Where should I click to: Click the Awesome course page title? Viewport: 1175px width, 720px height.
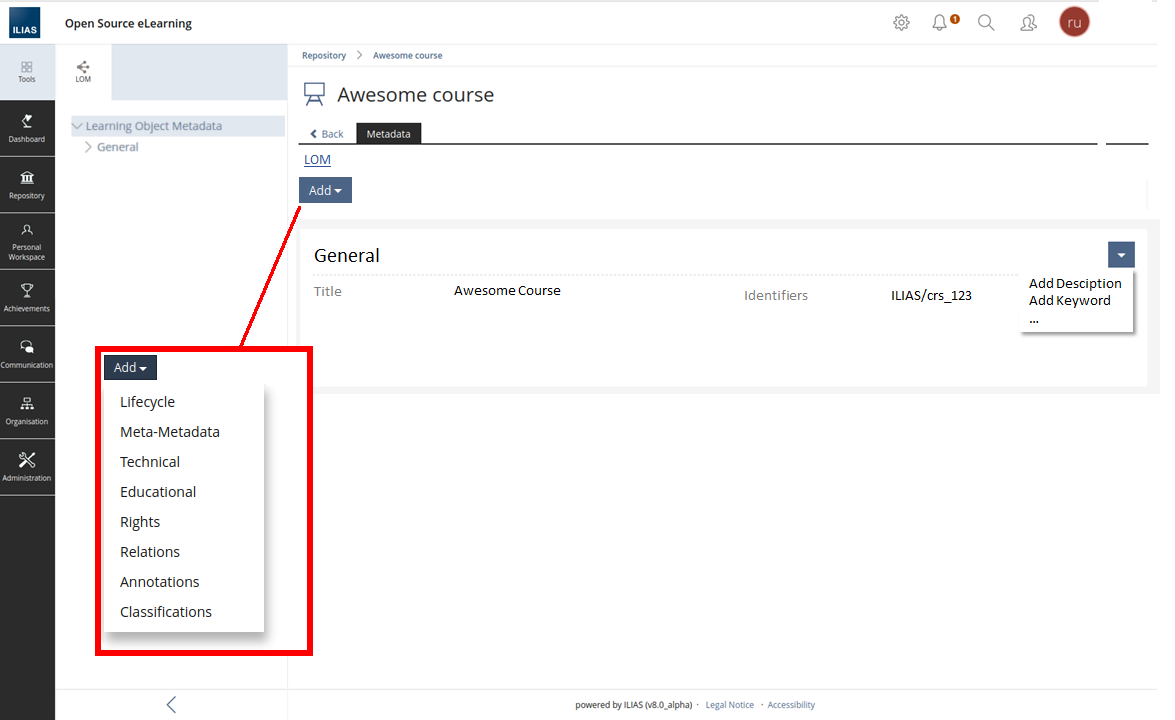[x=415, y=94]
